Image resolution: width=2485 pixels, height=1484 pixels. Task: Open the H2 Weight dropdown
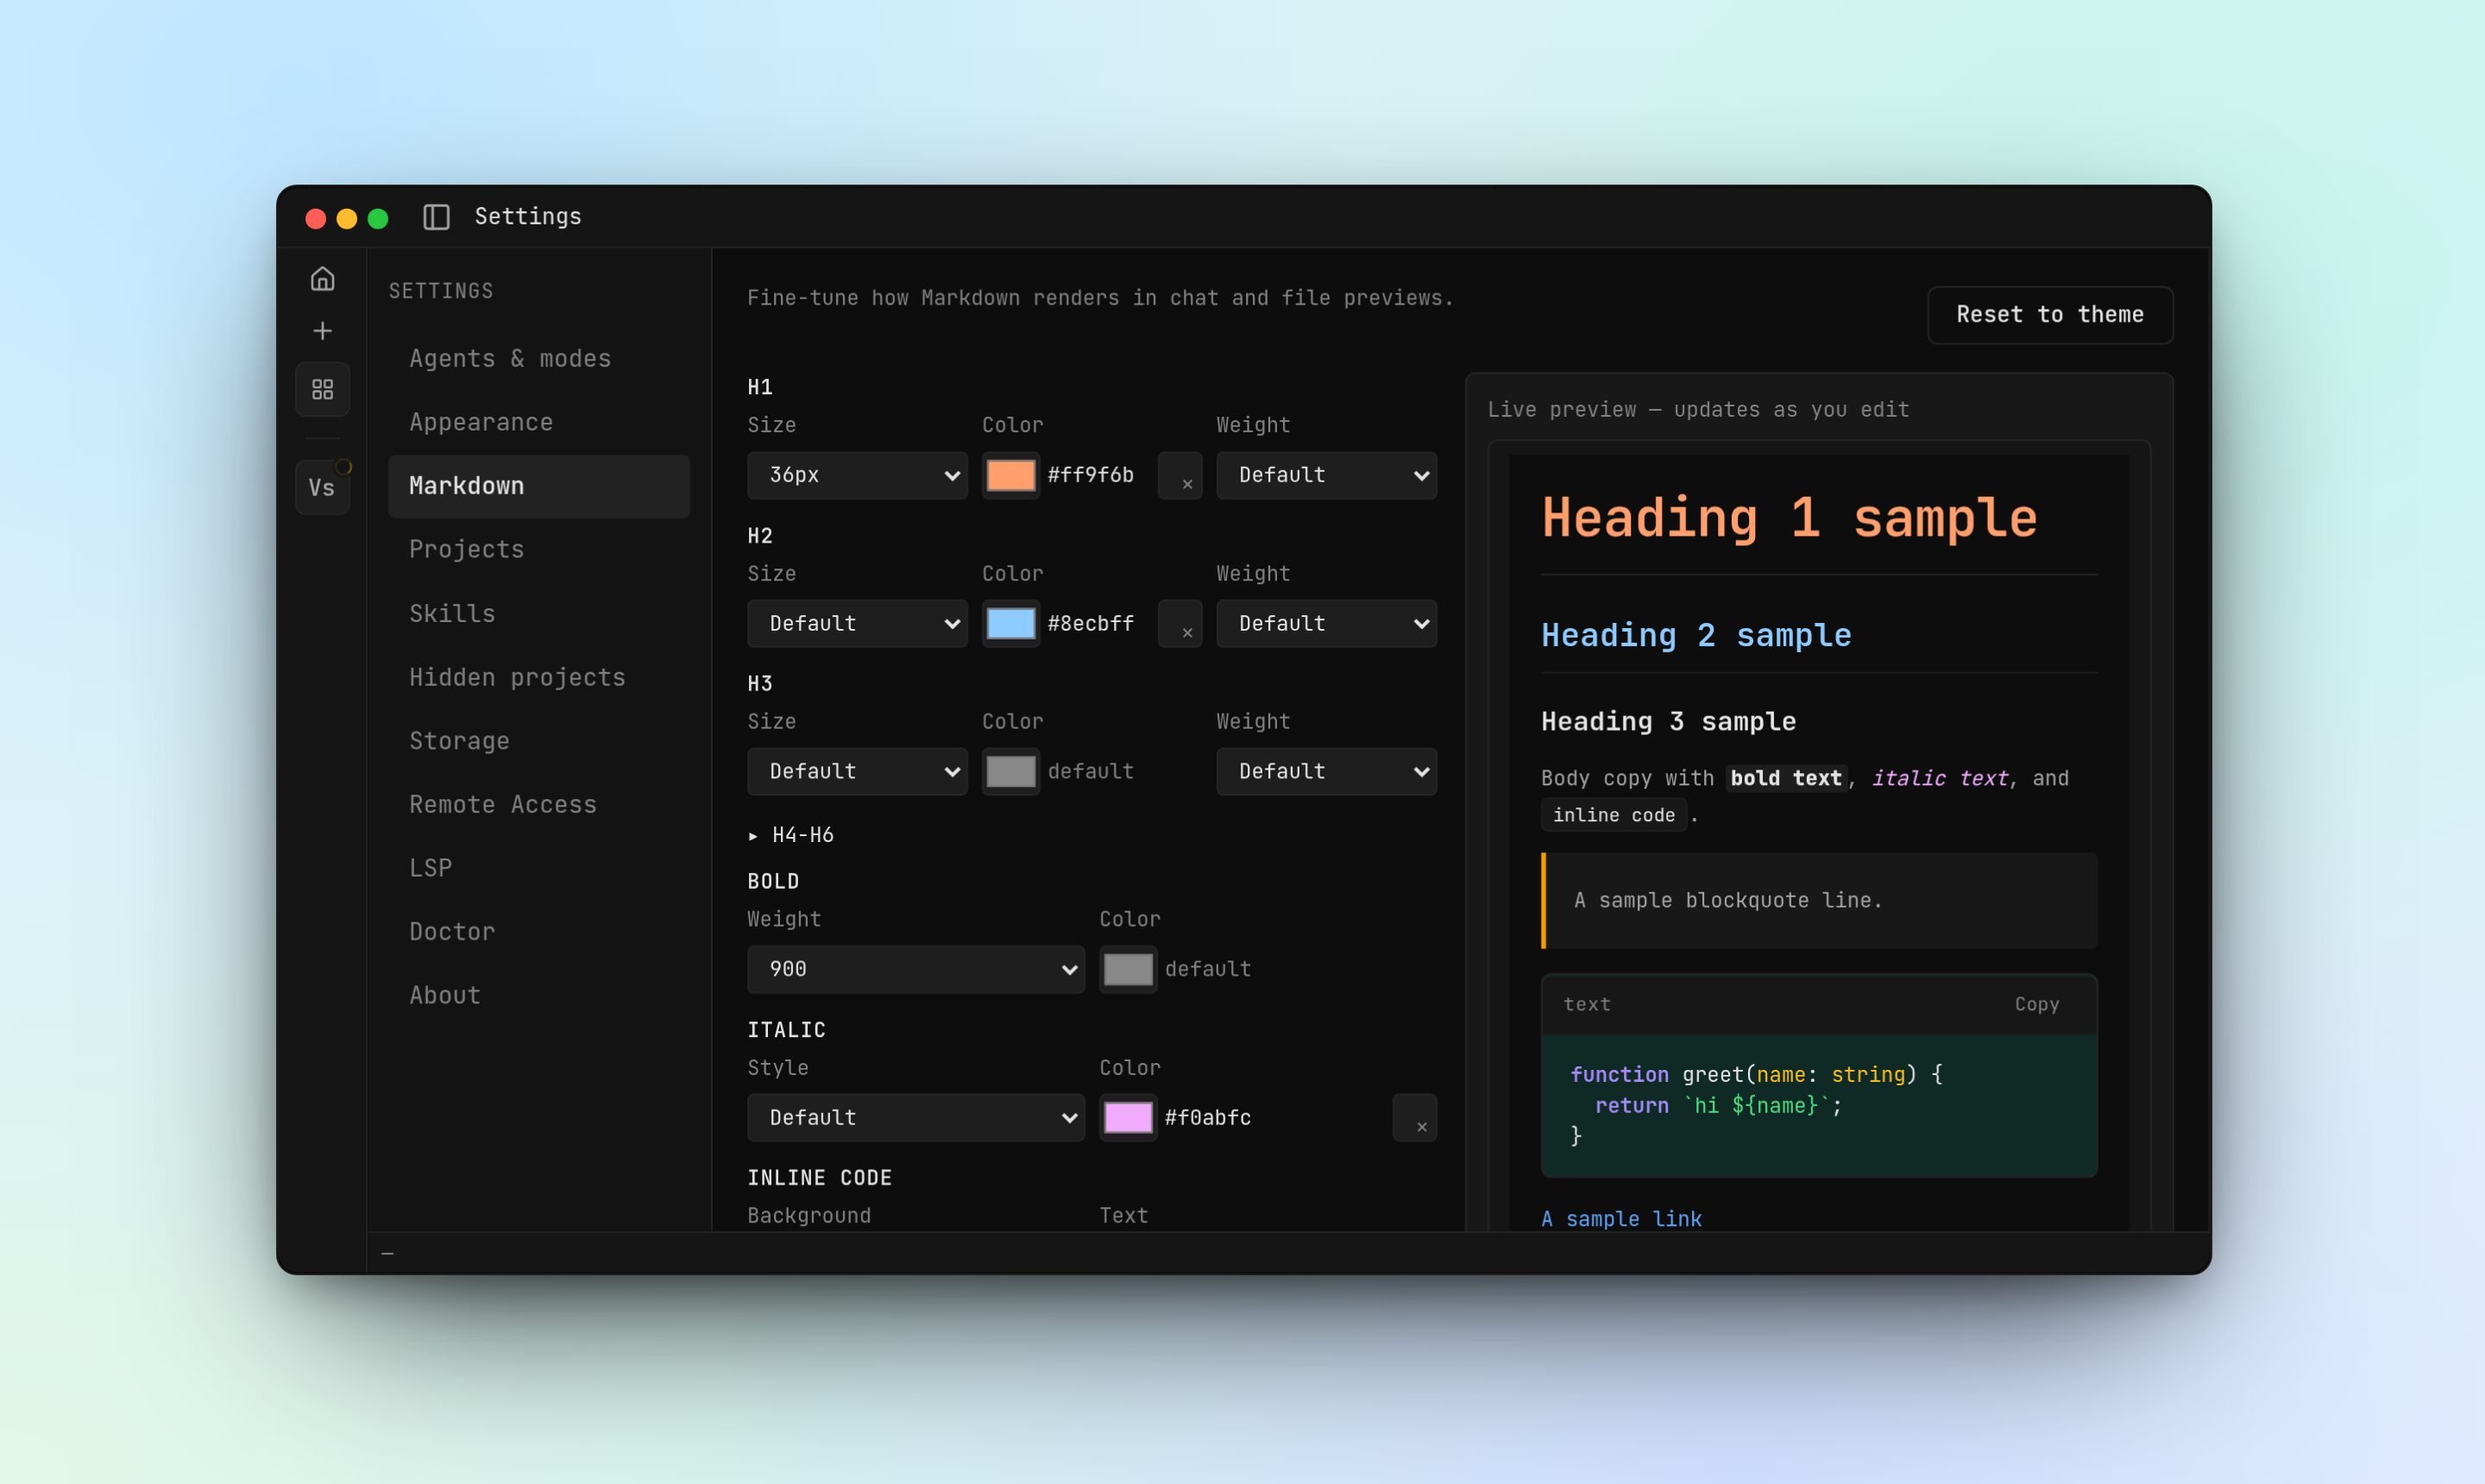tap(1326, 624)
